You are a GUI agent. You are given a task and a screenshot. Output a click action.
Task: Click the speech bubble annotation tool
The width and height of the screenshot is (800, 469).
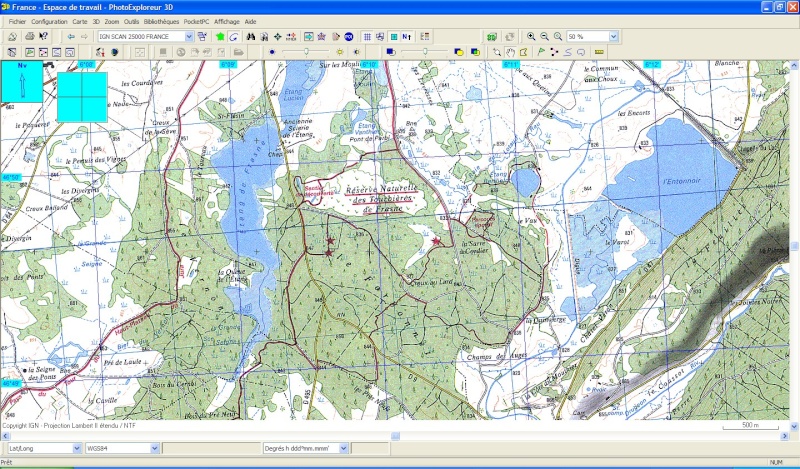581,52
